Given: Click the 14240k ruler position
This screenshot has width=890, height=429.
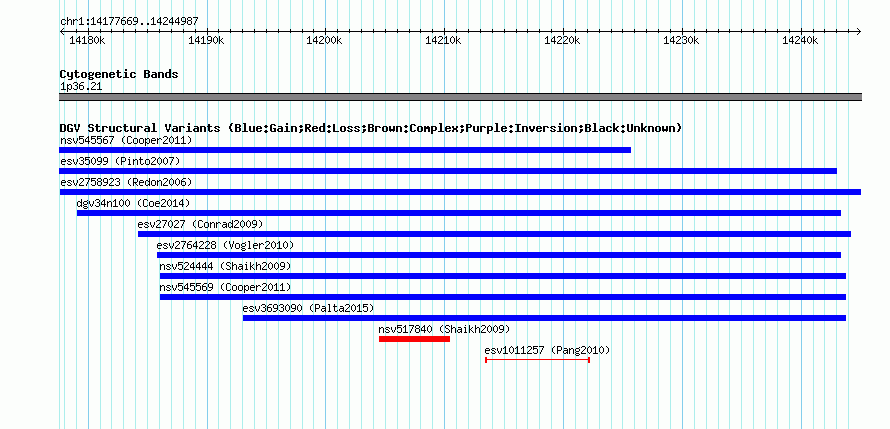Looking at the screenshot, I should (x=801, y=40).
